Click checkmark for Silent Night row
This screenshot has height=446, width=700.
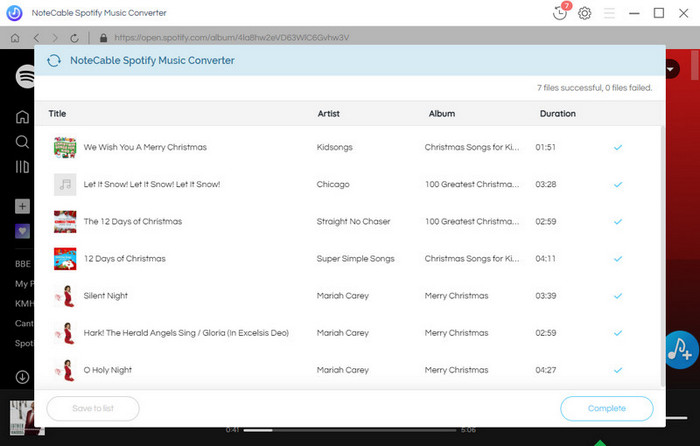point(618,296)
